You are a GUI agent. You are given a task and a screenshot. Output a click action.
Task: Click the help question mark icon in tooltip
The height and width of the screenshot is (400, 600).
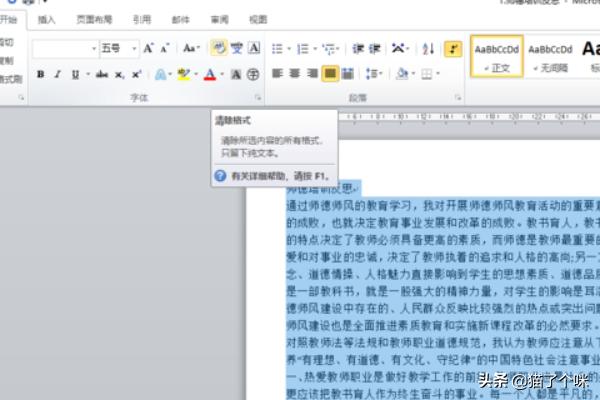pyautogui.click(x=220, y=176)
